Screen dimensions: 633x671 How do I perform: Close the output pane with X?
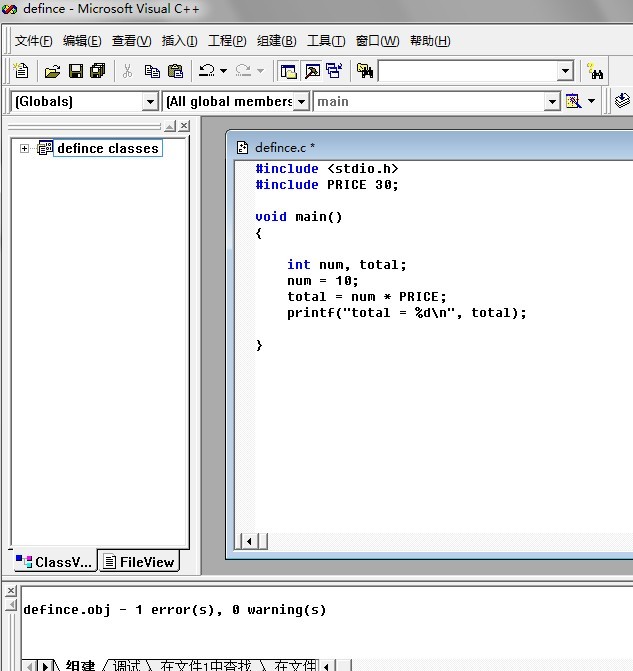[x=11, y=591]
